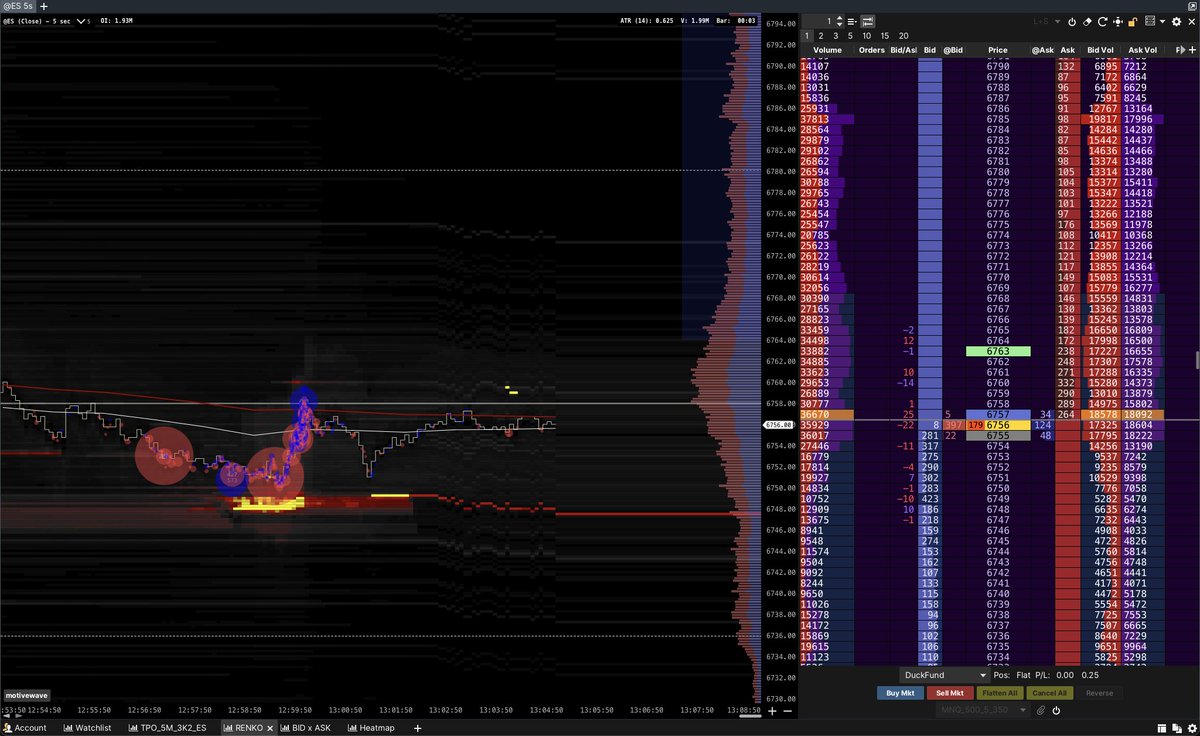Click the Cancel All button
This screenshot has height=736, width=1200.
coord(1049,693)
